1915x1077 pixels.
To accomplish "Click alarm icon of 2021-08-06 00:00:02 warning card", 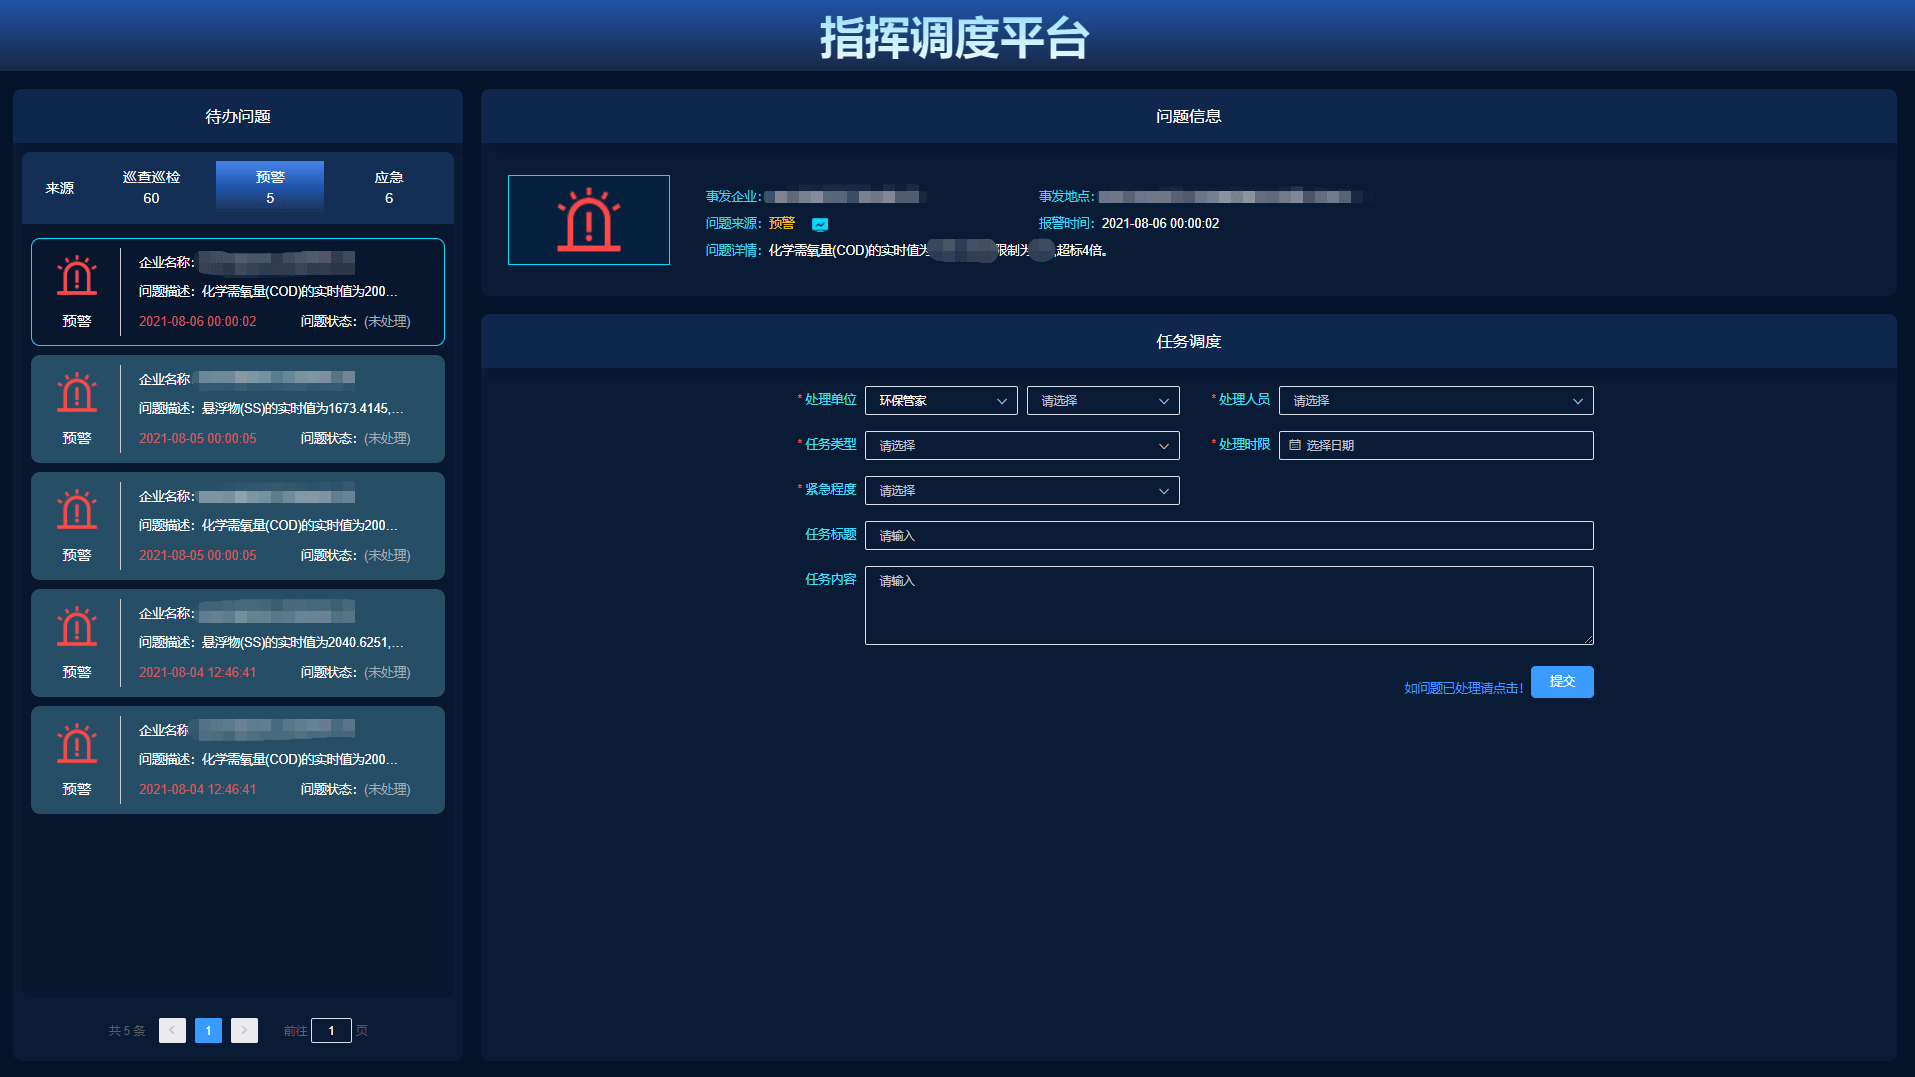I will (x=77, y=276).
